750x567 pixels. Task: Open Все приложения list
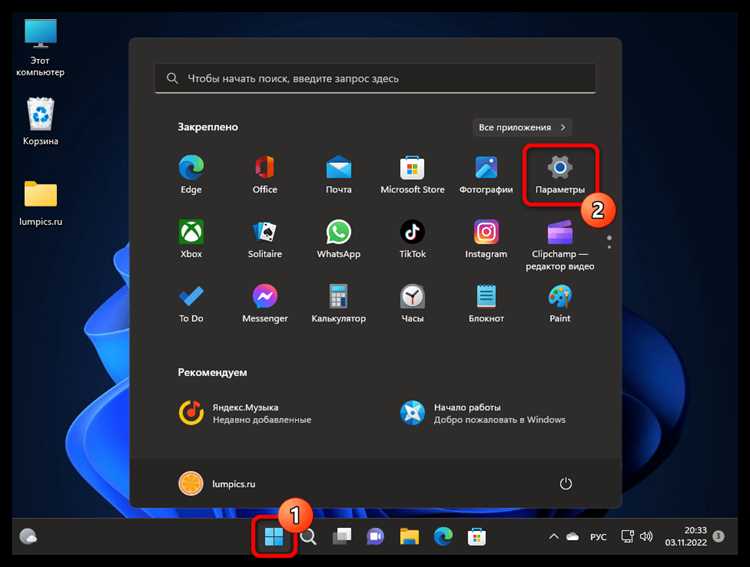522,127
